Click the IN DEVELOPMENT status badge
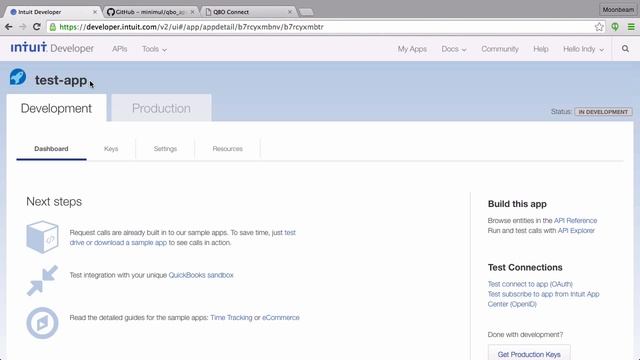 point(603,111)
